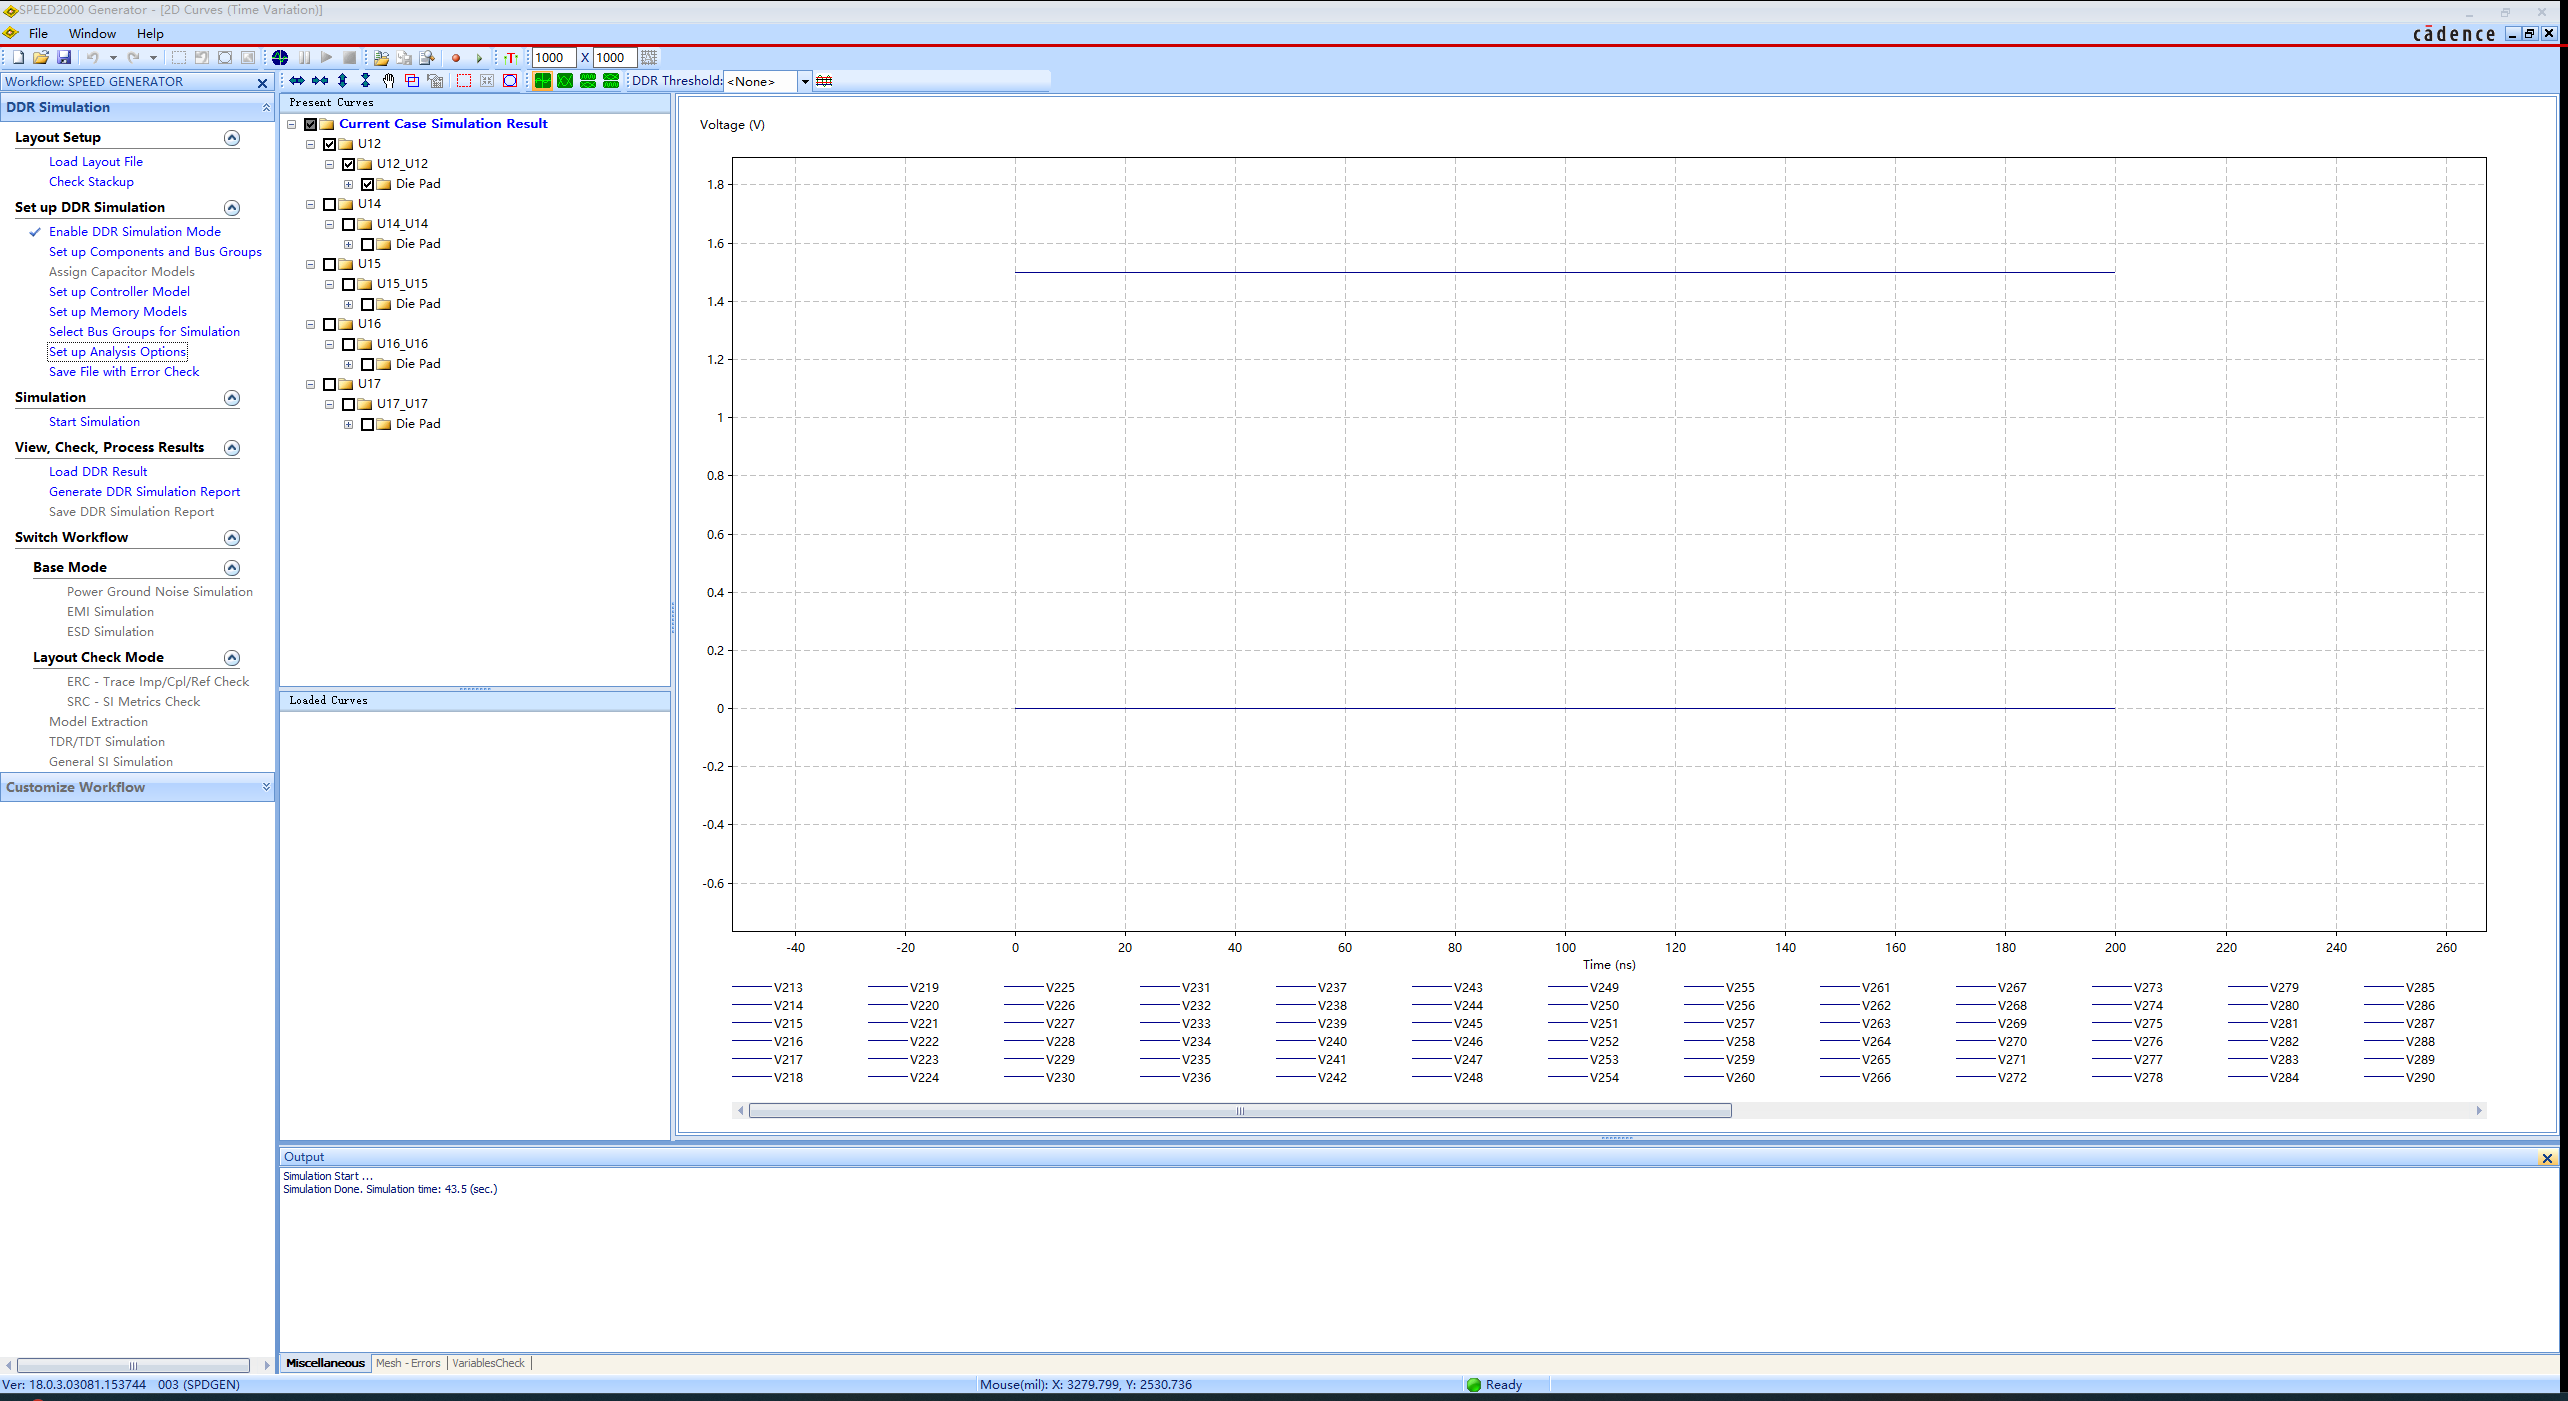Viewport: 2568px width, 1401px height.
Task: Click the plot scrollbar right arrow
Action: [x=2479, y=1111]
